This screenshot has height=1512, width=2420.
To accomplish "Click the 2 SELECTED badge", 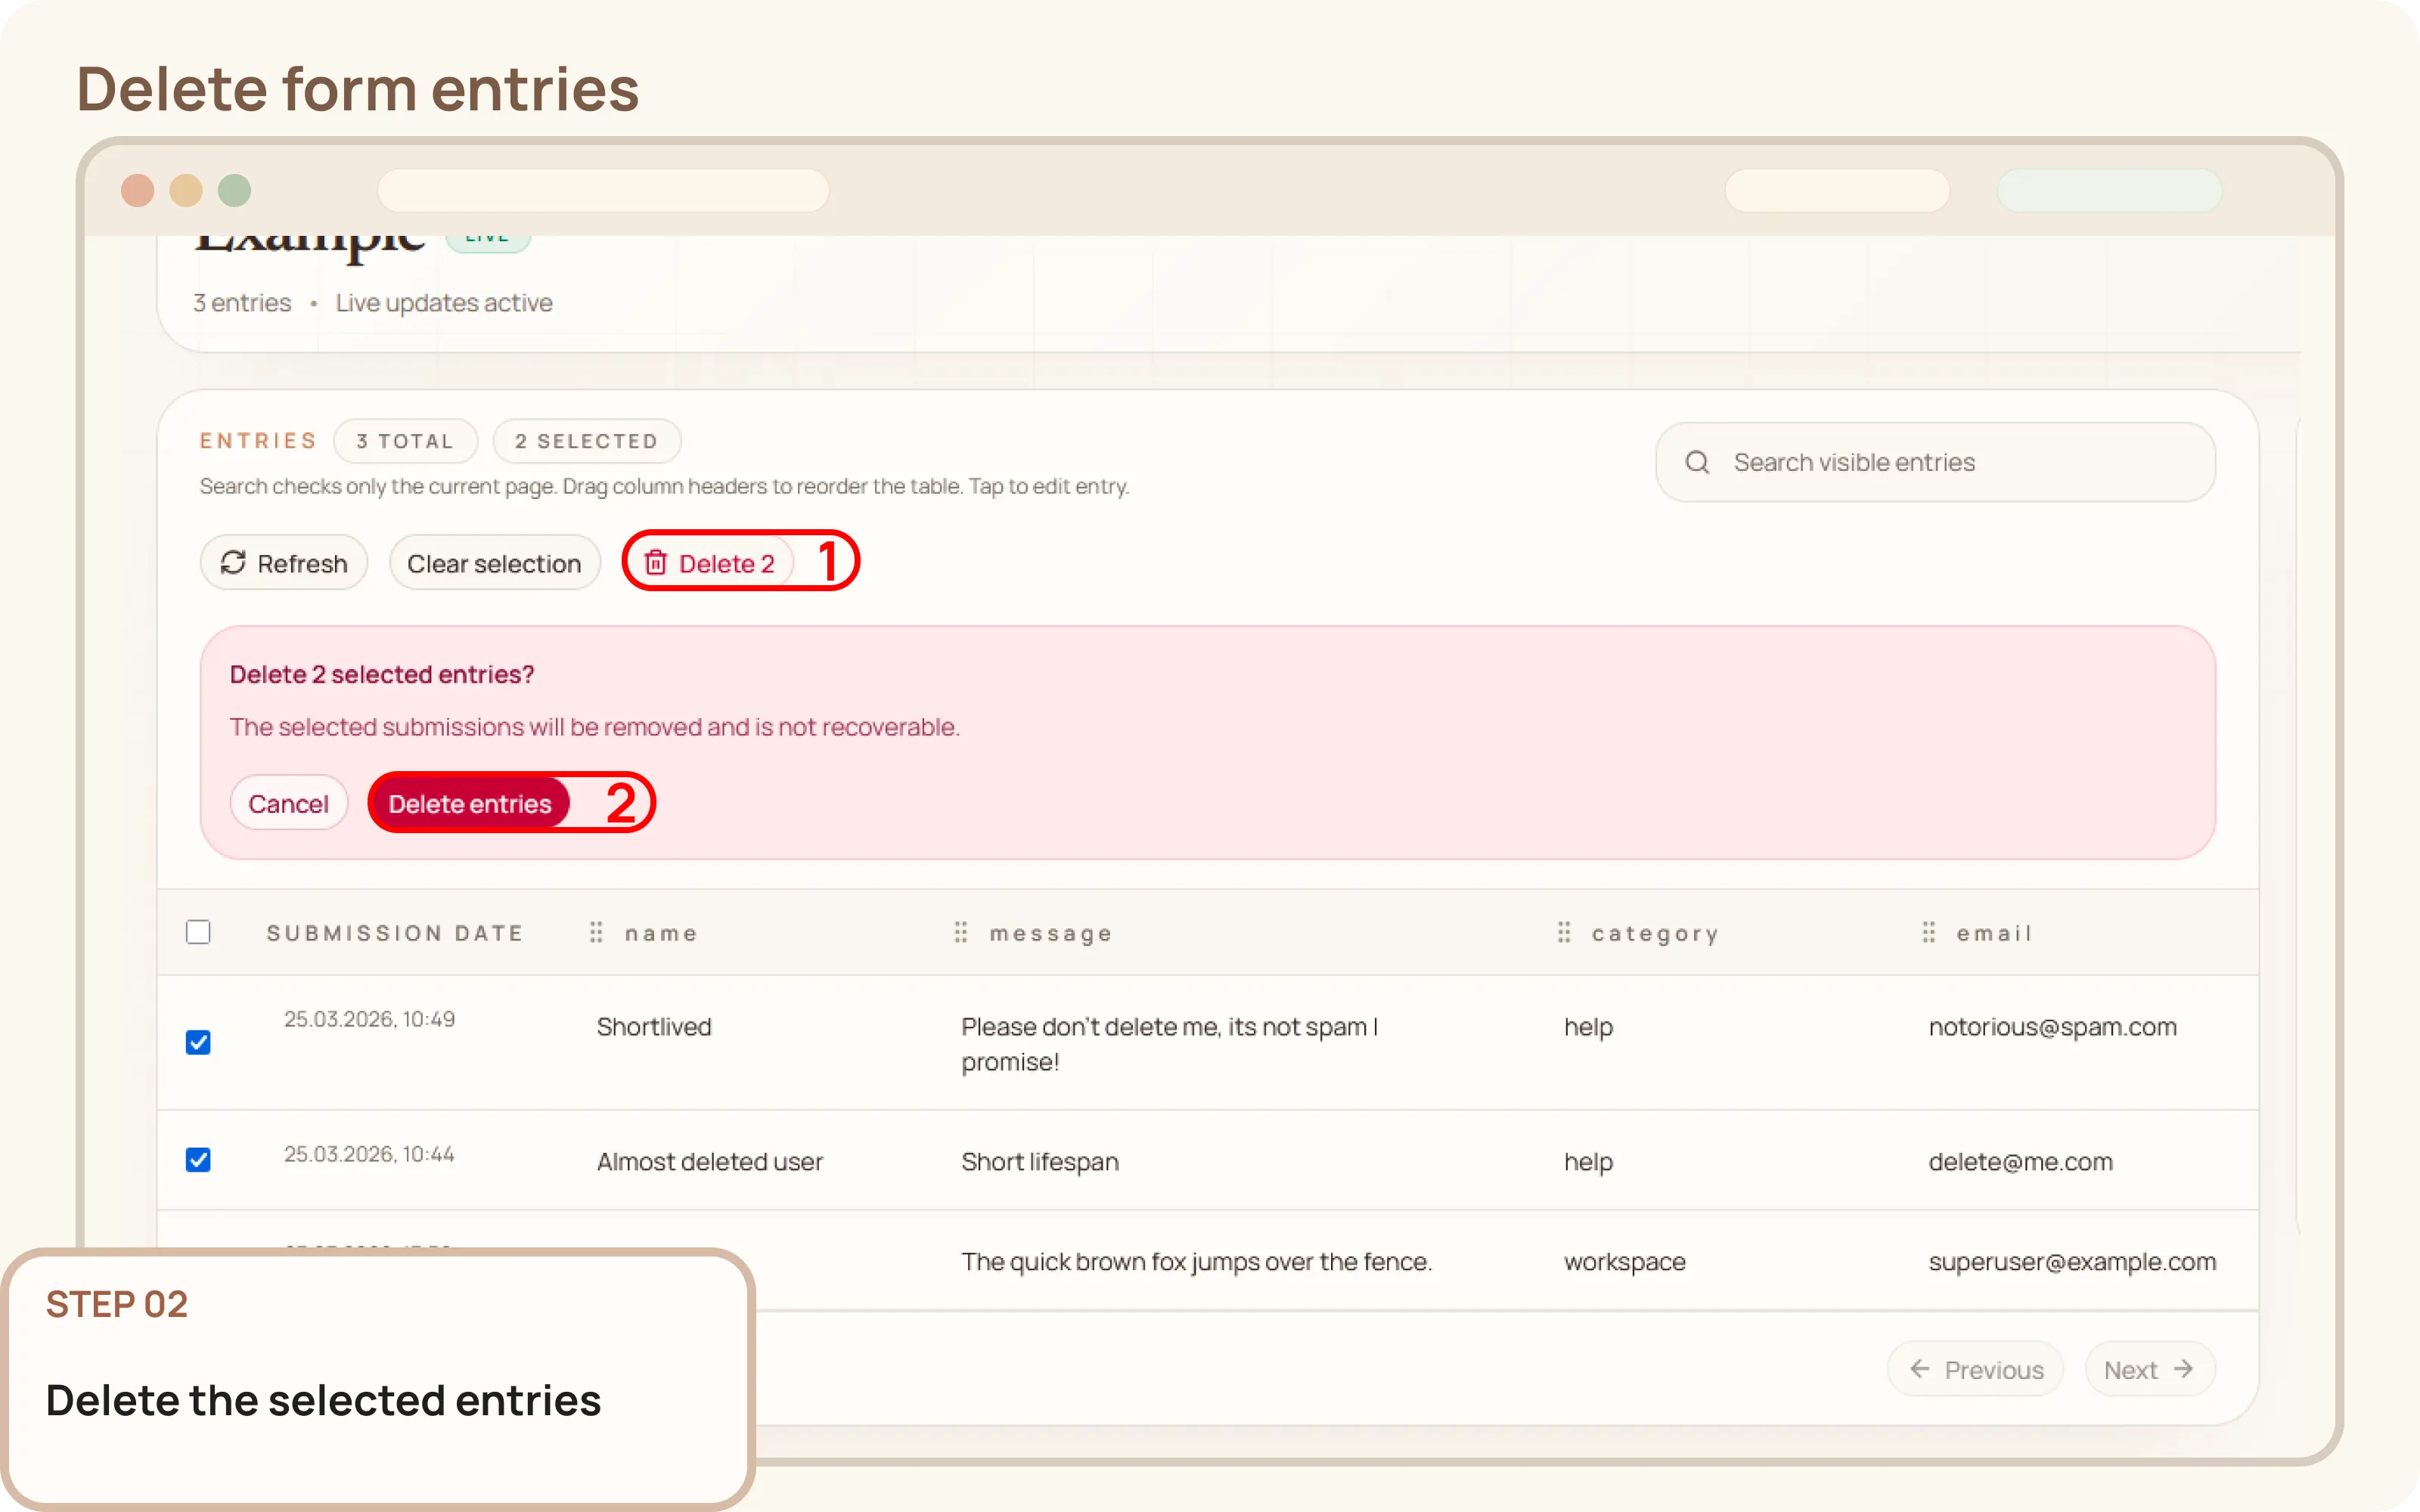I will point(587,441).
